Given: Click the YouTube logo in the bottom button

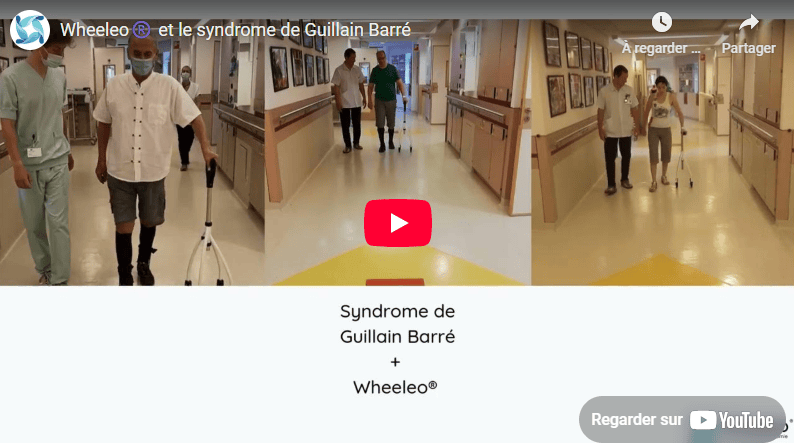Looking at the screenshot, I should 732,420.
